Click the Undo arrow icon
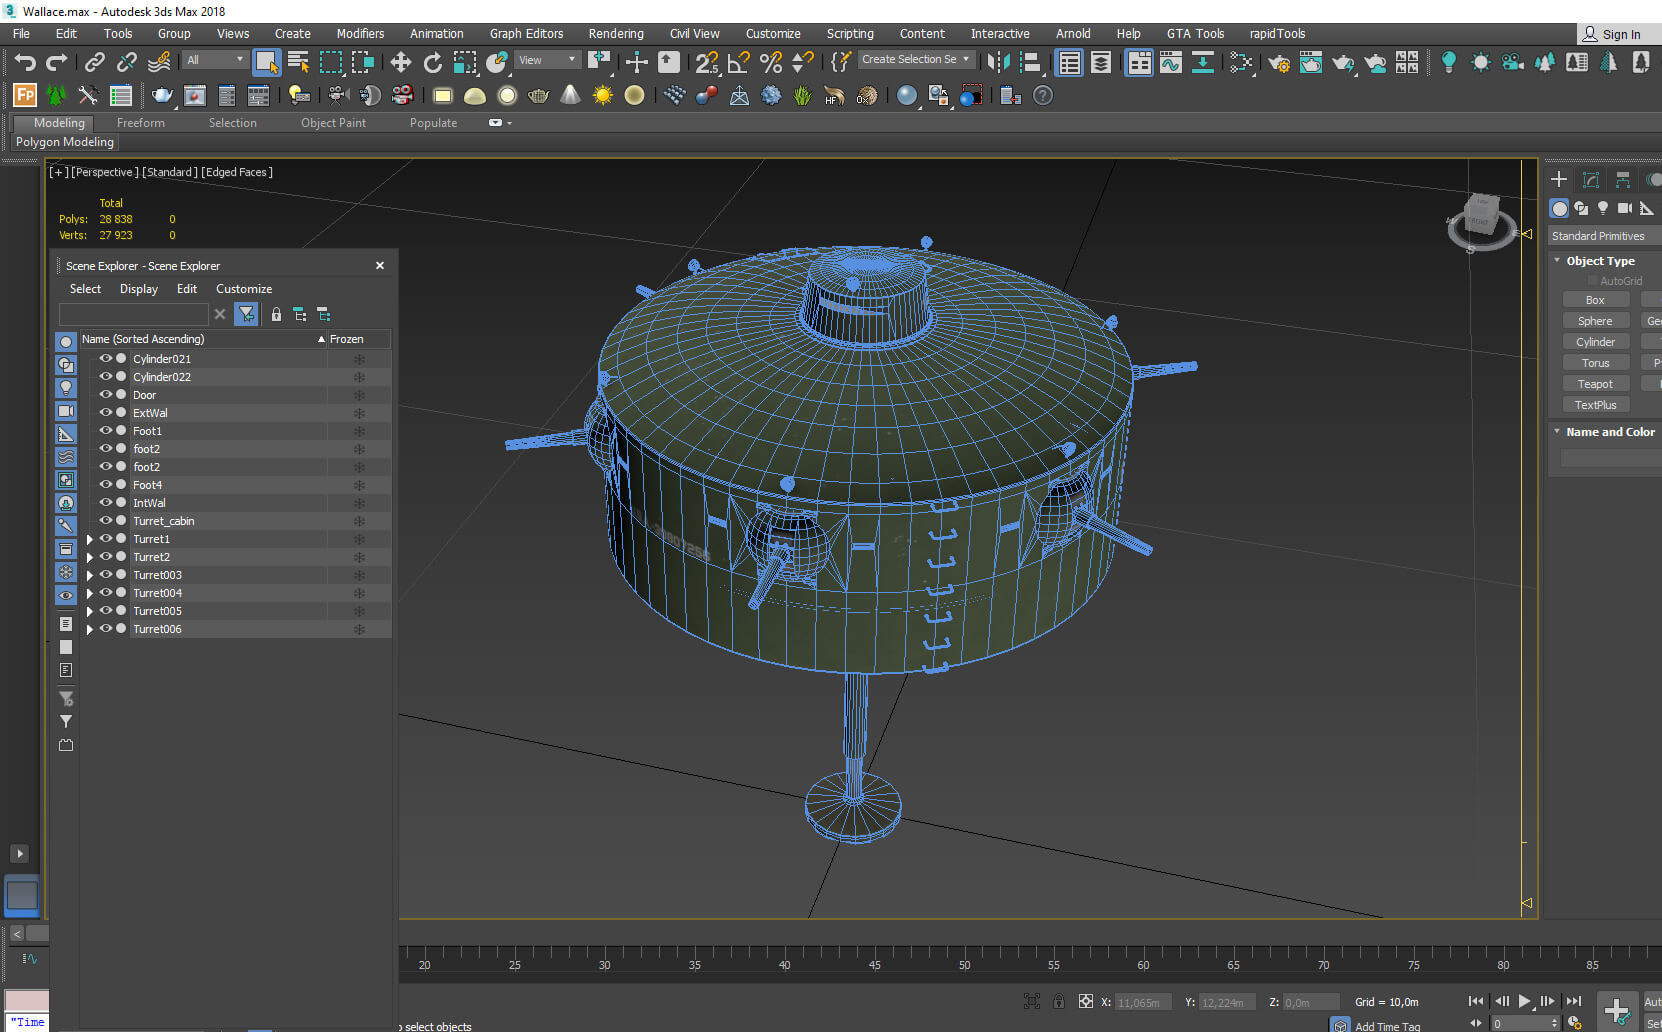1662x1032 pixels. [x=24, y=63]
